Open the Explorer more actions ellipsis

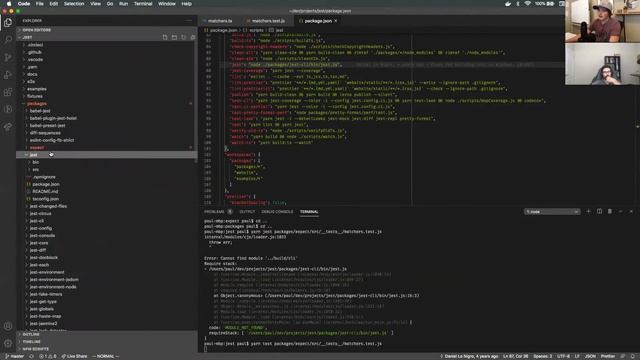(188, 20)
